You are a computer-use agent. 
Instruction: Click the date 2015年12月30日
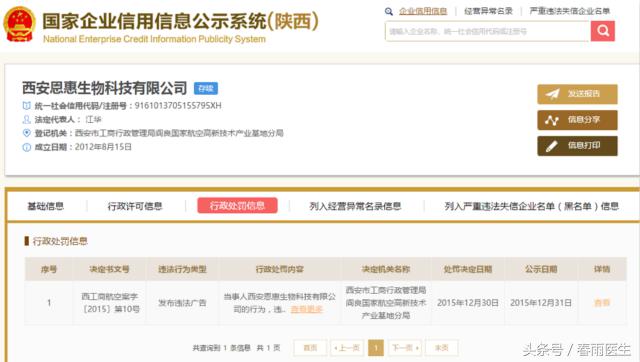[x=468, y=303]
